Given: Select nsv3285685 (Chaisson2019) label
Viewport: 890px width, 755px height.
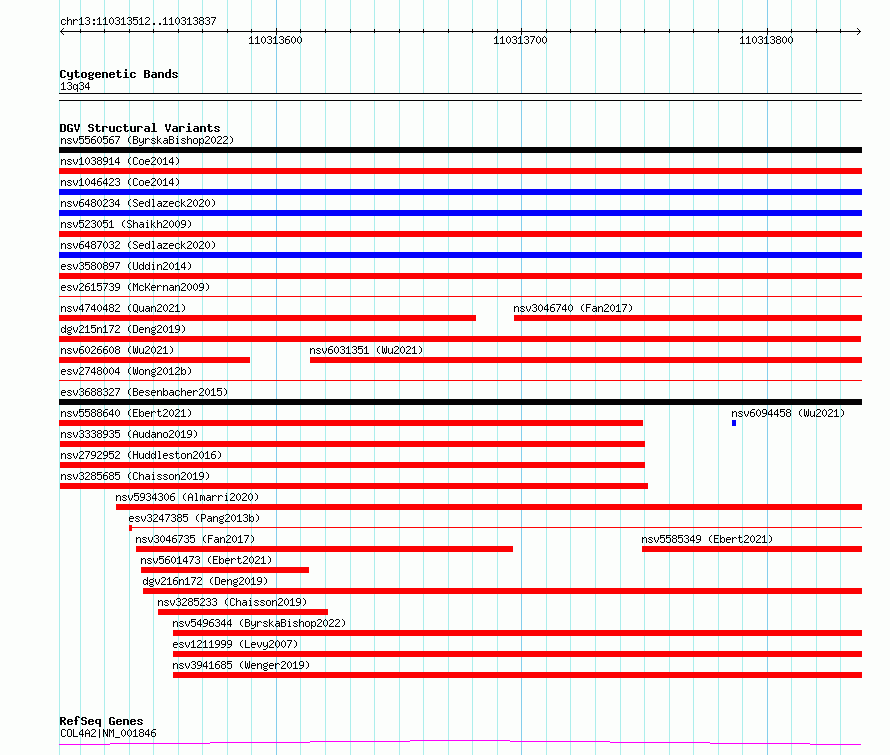Looking at the screenshot, I should pos(135,476).
